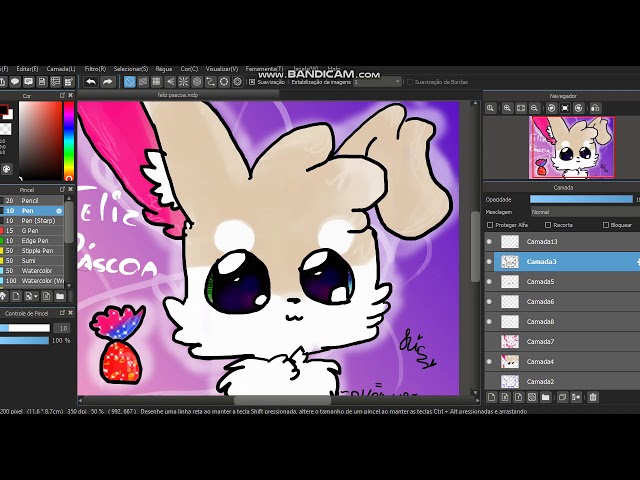
Task: Add a new layer from the layer panel bottom bar
Action: tap(491, 397)
